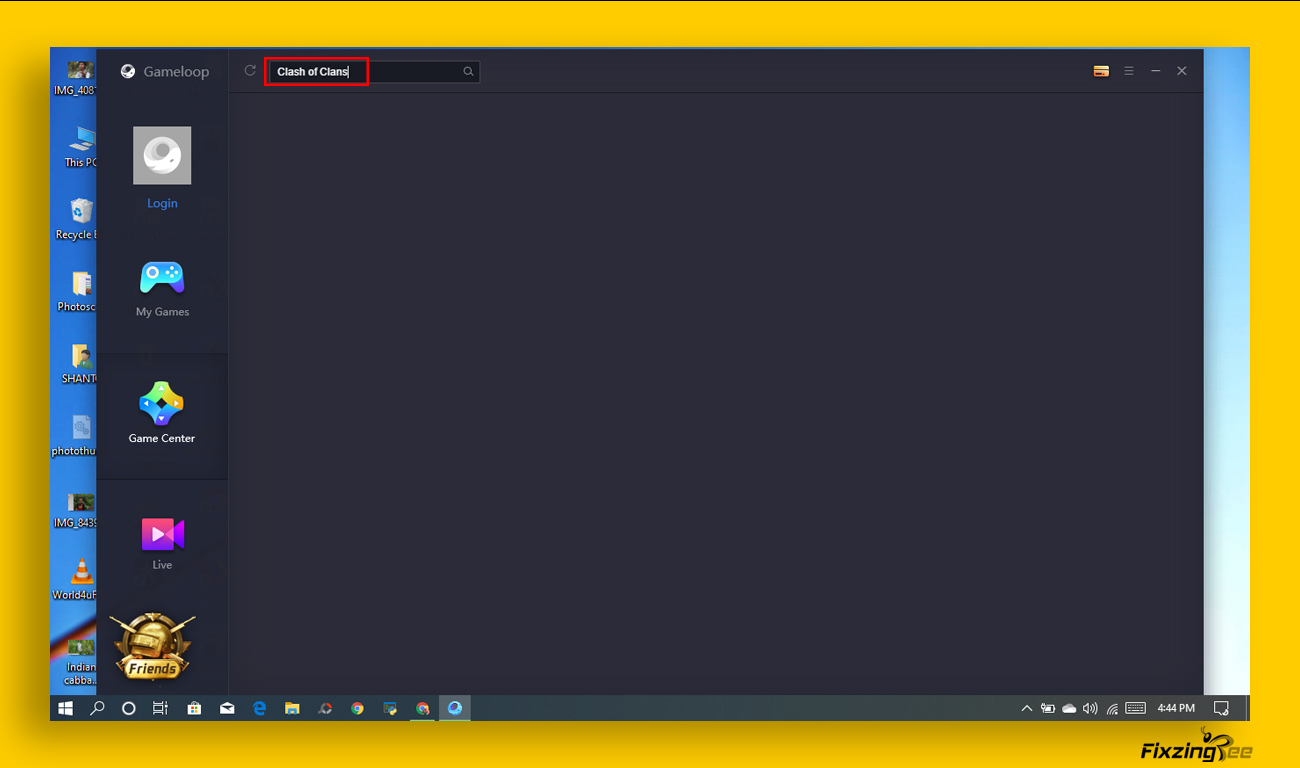Launch Microsoft Store from the taskbar

(x=194, y=708)
